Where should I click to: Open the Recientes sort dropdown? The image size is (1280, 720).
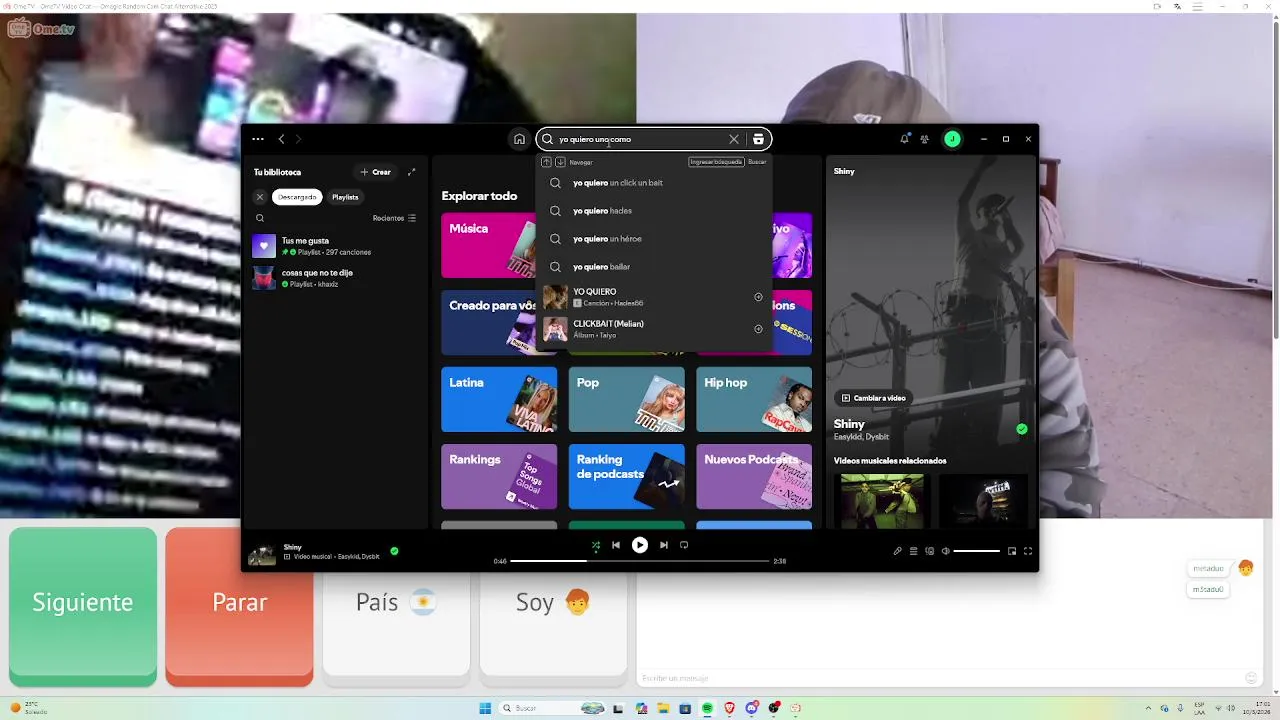[394, 218]
